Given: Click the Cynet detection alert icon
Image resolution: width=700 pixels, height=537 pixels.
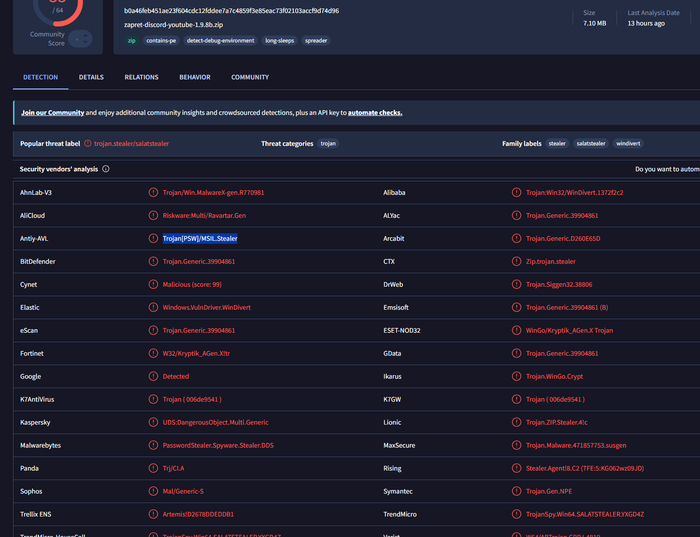Looking at the screenshot, I should click(x=153, y=284).
